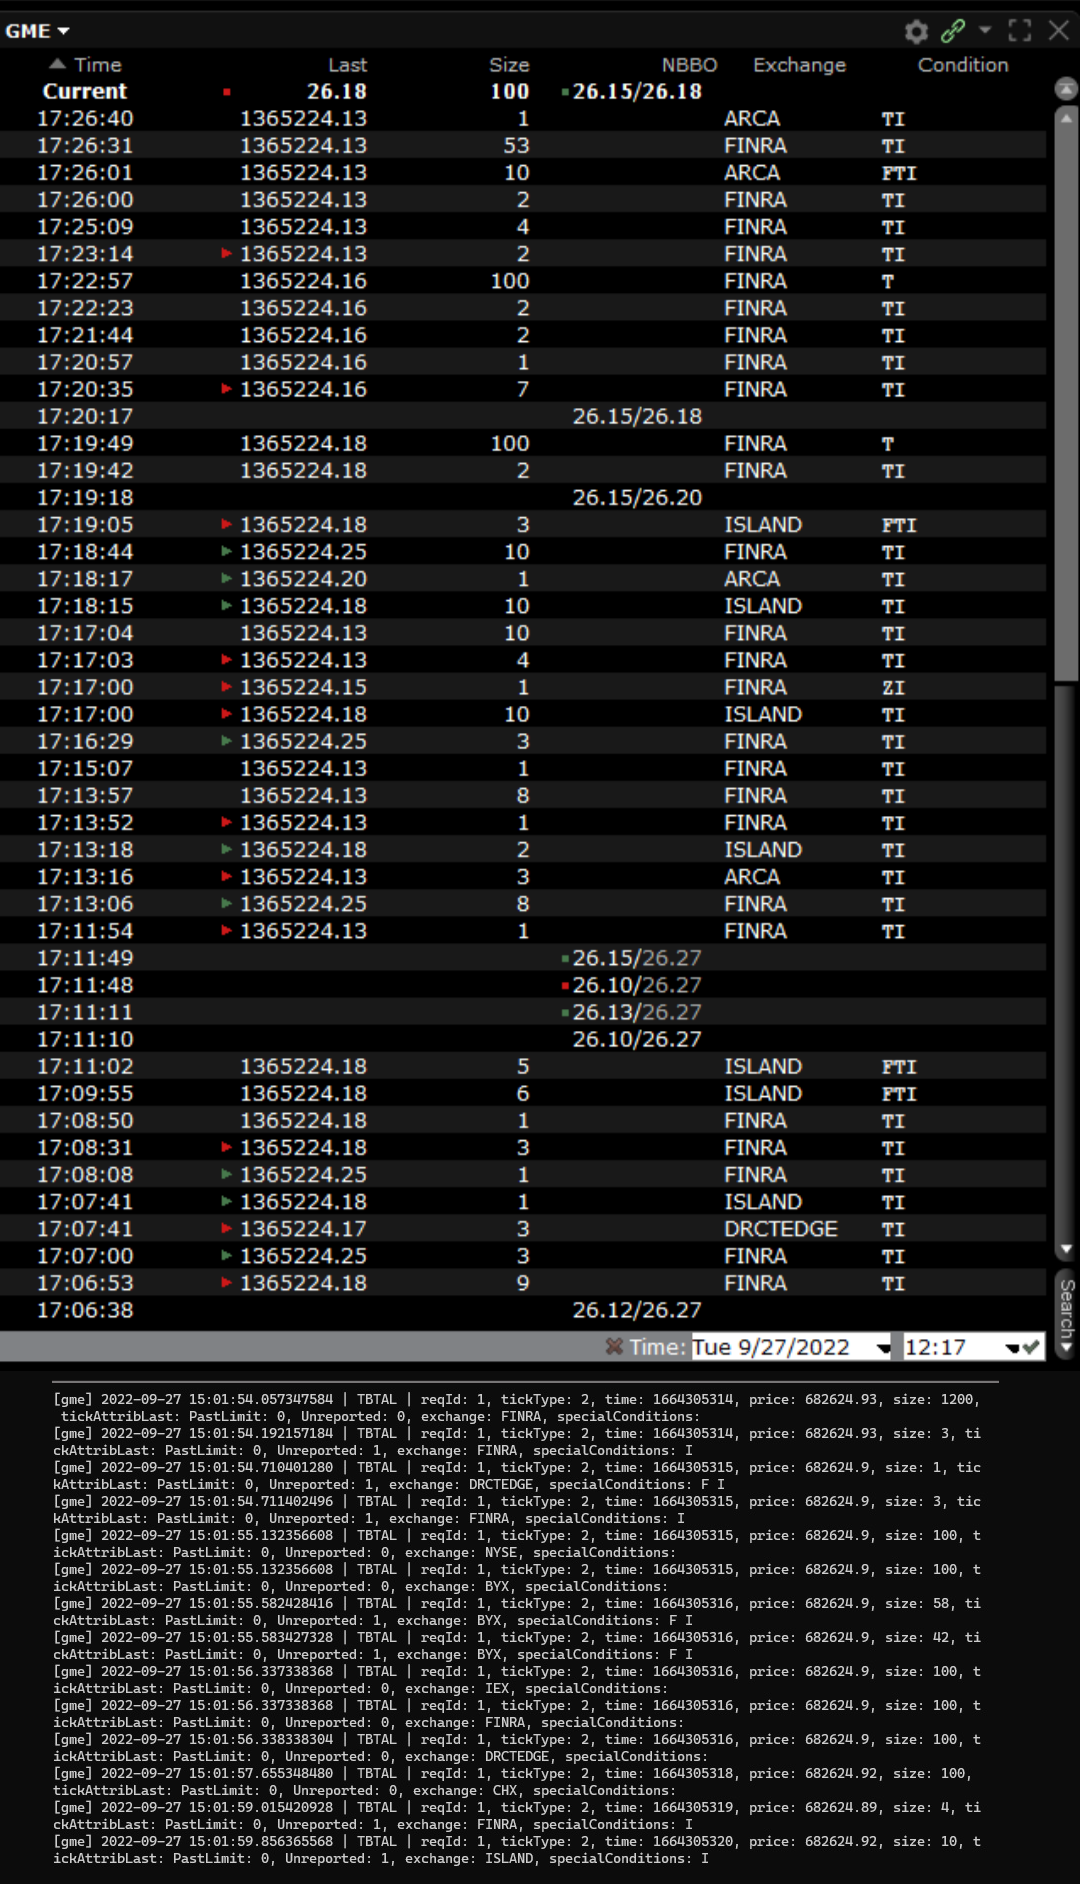Select NBBO 26.15/26.27 at 17:11:49
Viewport: 1080px width, 1884px height.
tap(637, 958)
